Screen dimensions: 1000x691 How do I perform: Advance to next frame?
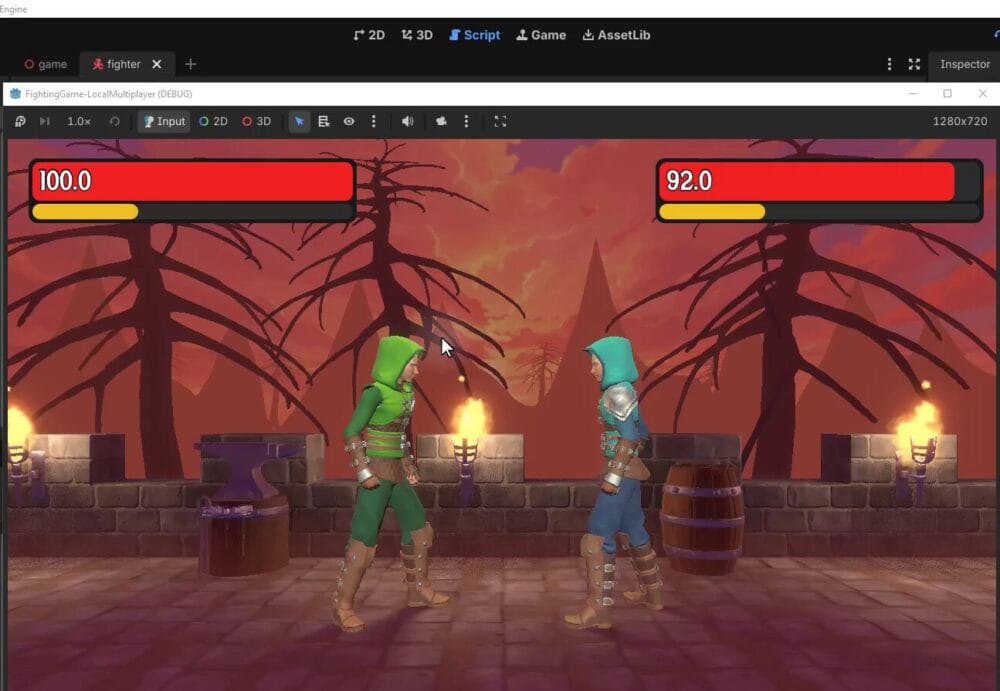coord(45,121)
